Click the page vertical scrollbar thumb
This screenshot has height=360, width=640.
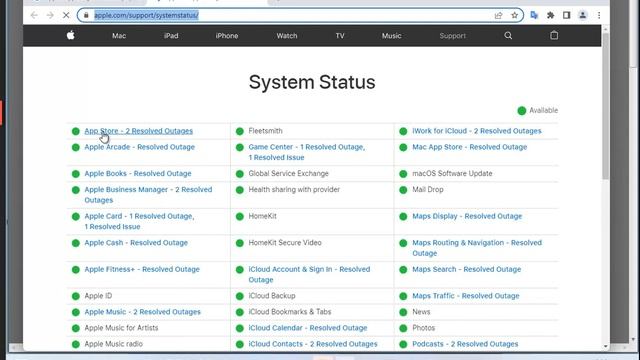click(x=605, y=106)
